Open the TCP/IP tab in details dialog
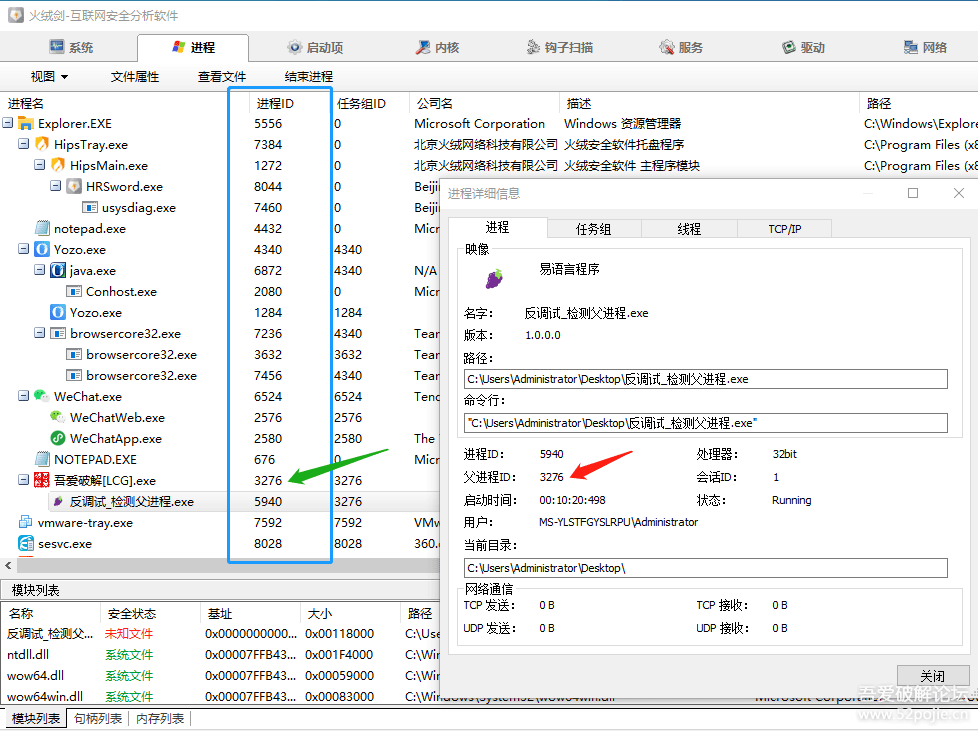Viewport: 978px width, 731px height. pos(784,229)
